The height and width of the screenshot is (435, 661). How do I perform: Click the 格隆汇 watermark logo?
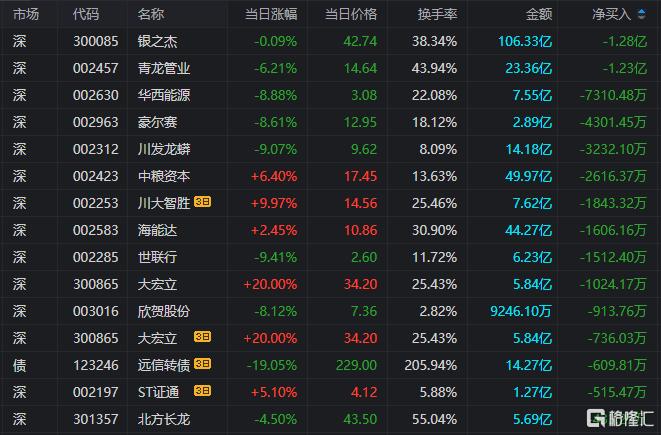(620, 418)
